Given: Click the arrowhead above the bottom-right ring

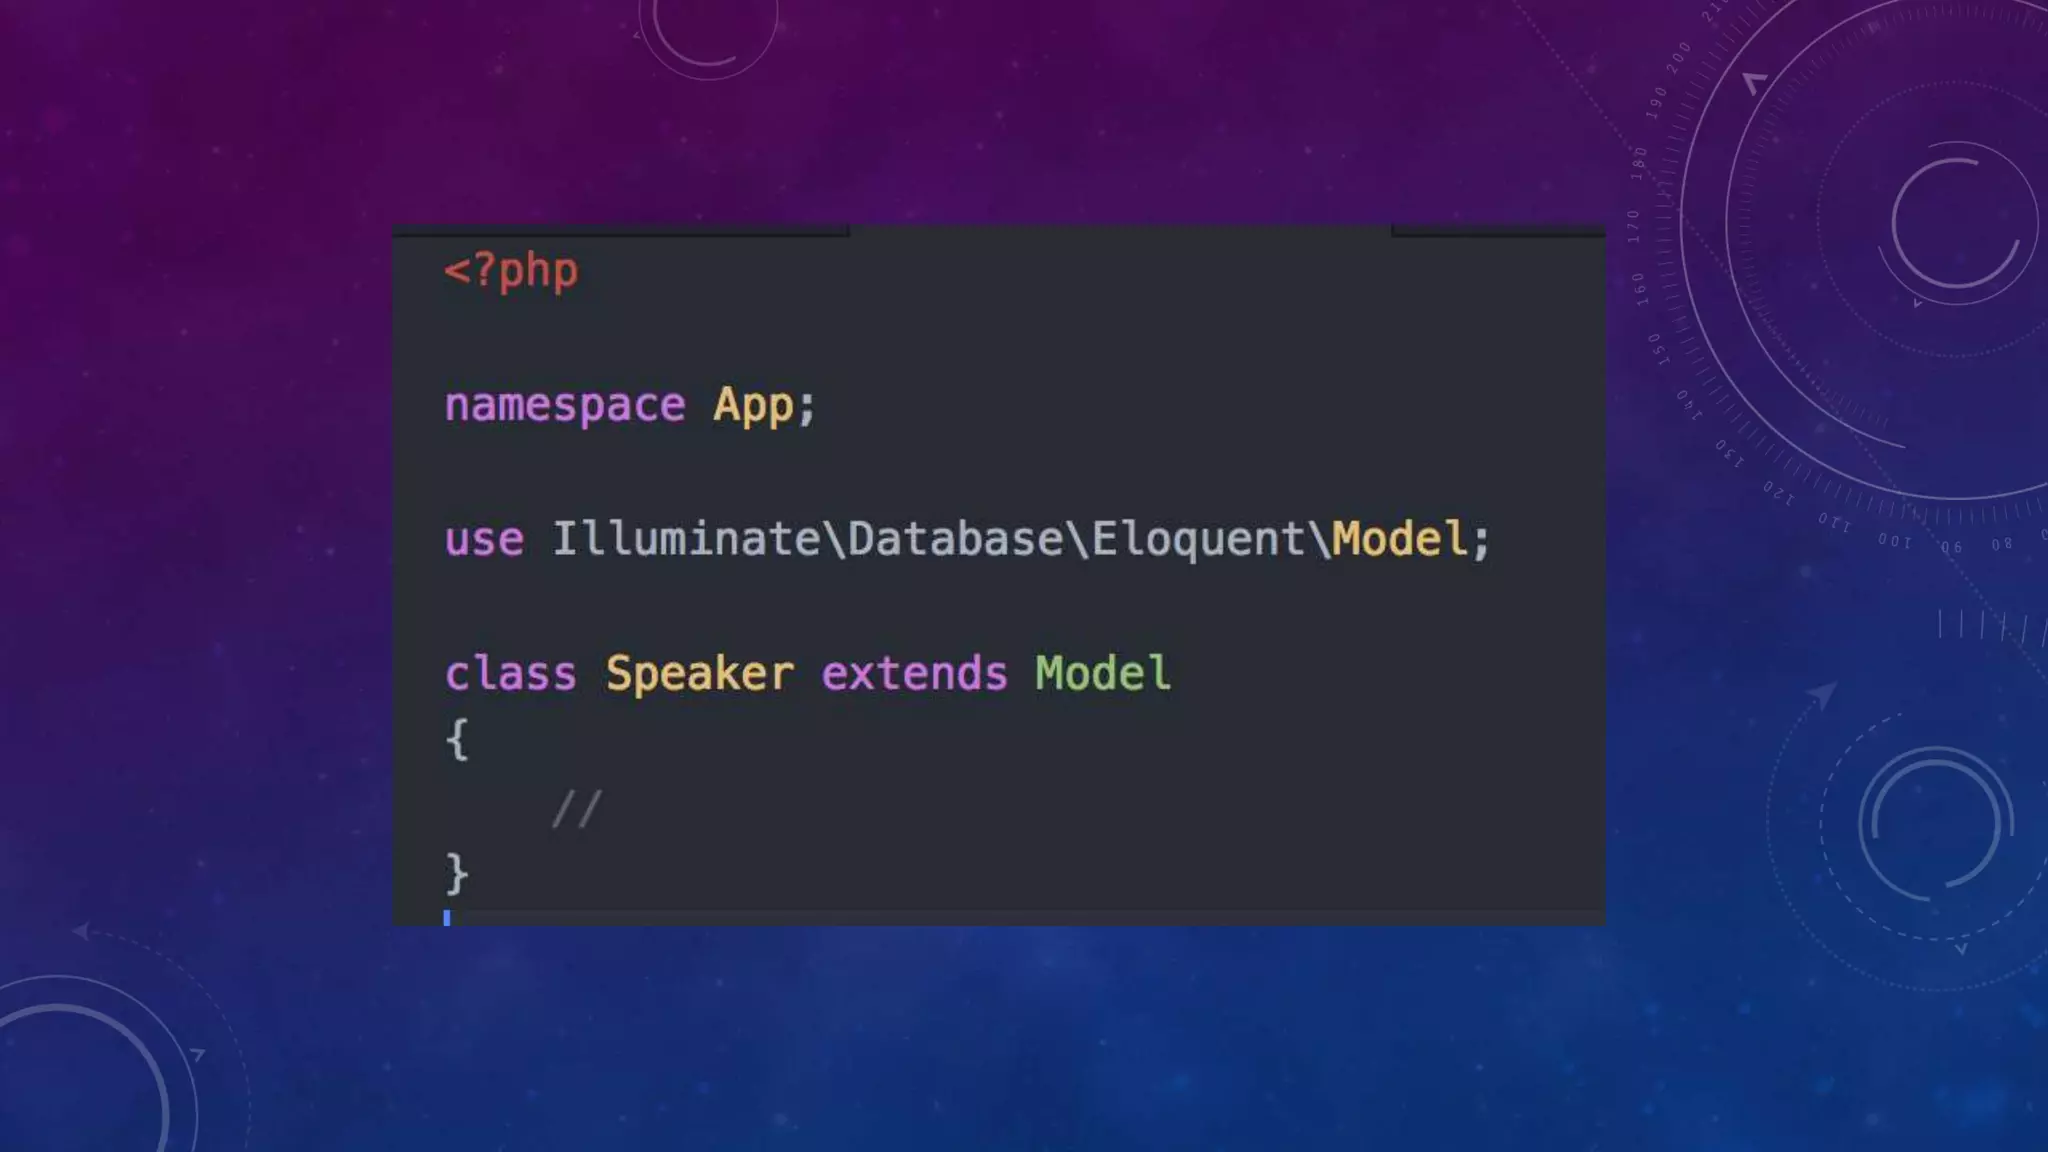Looking at the screenshot, I should [x=1824, y=692].
